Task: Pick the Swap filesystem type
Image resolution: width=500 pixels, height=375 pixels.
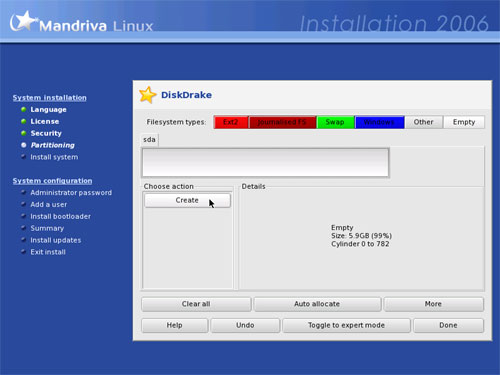Action: click(335, 122)
